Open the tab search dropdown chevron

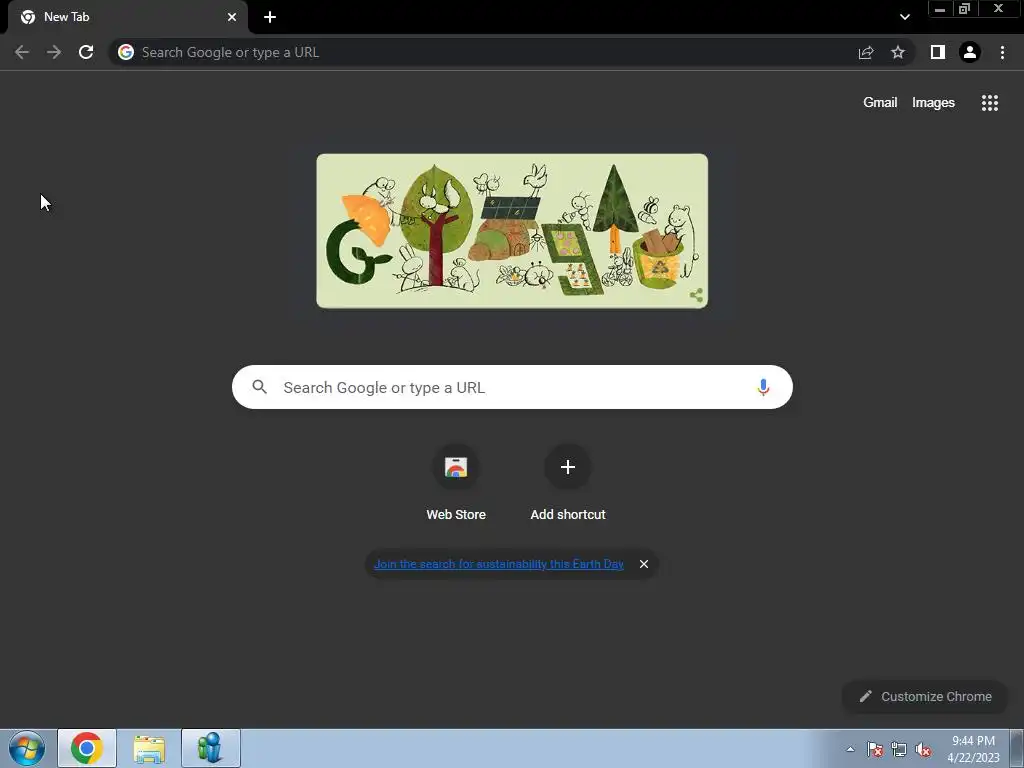[904, 17]
